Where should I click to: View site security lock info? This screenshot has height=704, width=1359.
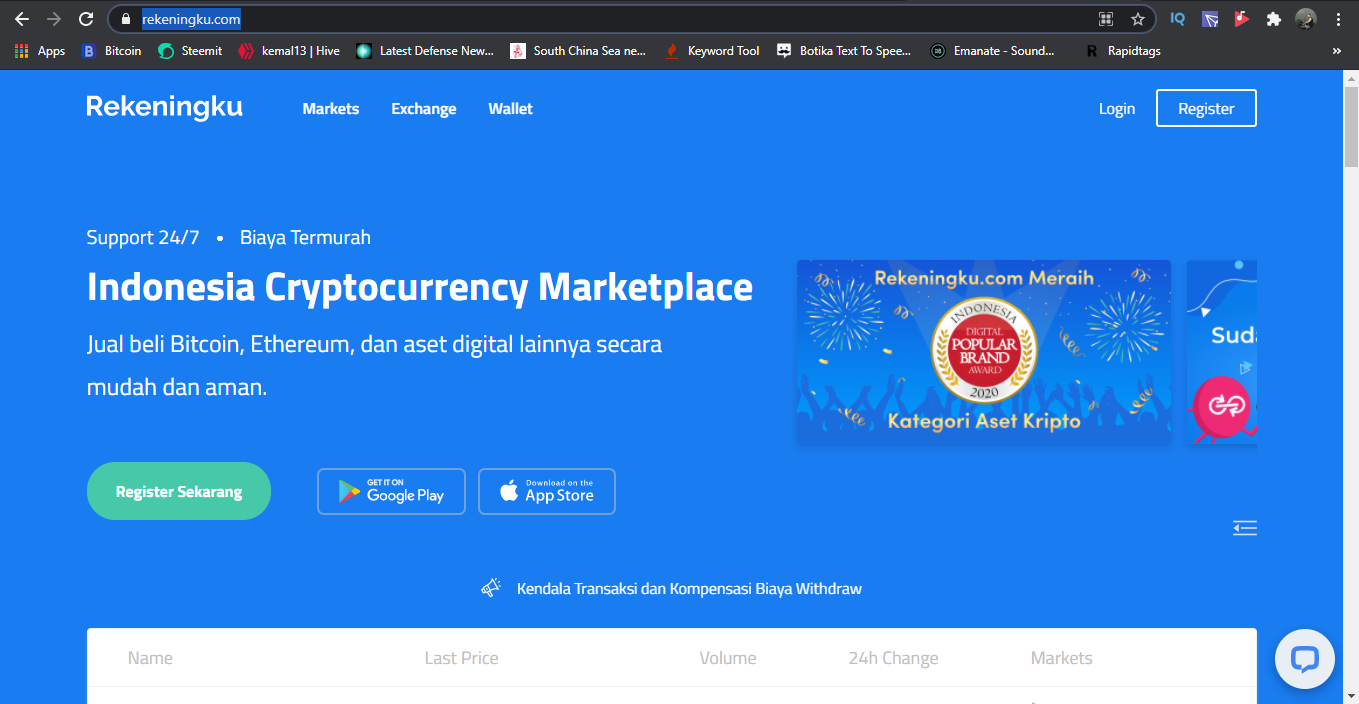pos(125,19)
